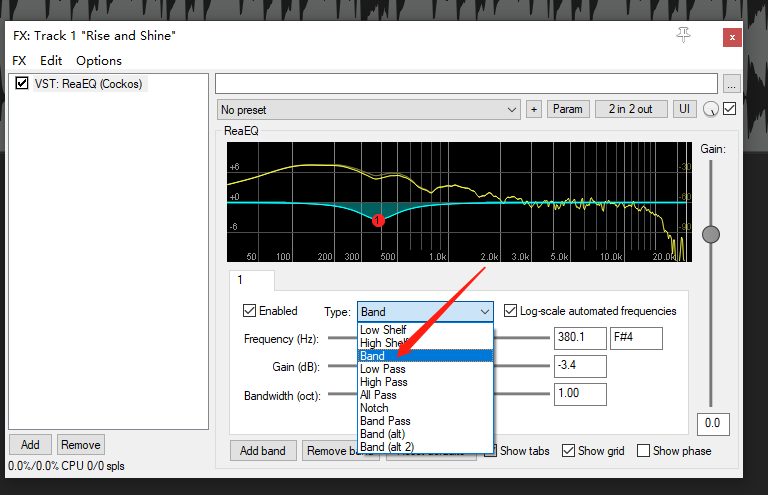Select Band (alt 2) filter type

tap(425, 447)
